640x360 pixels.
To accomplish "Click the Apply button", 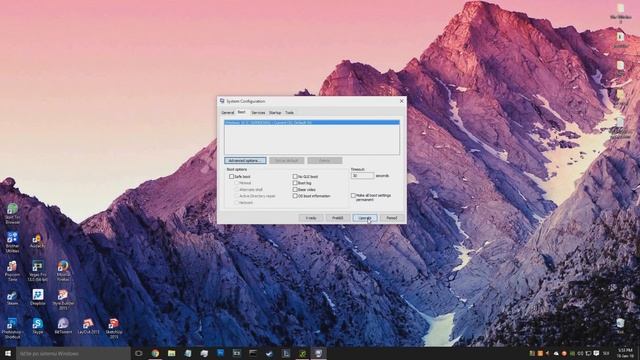I will (364, 218).
